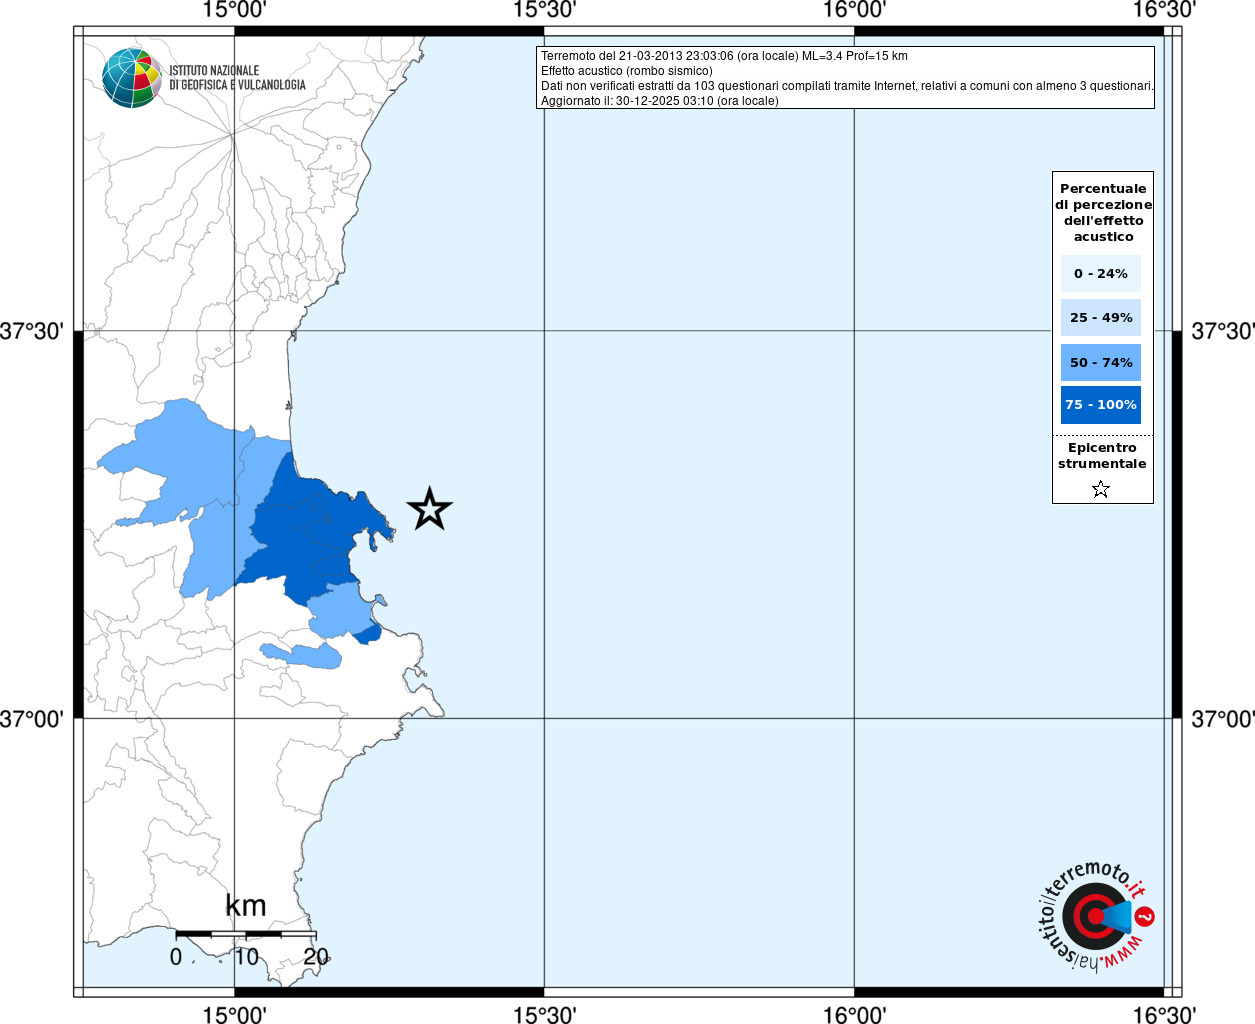
Task: Click the epicenter star on the map
Action: click(430, 509)
